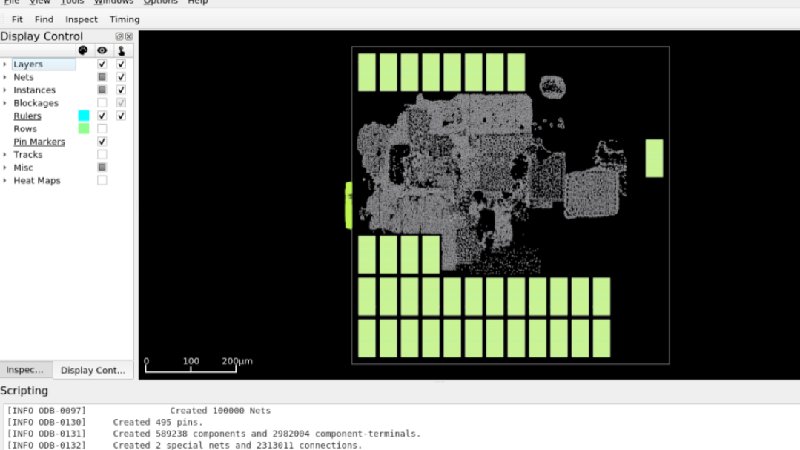Click the 'Created 100000 Nets' log line

[x=220, y=410]
